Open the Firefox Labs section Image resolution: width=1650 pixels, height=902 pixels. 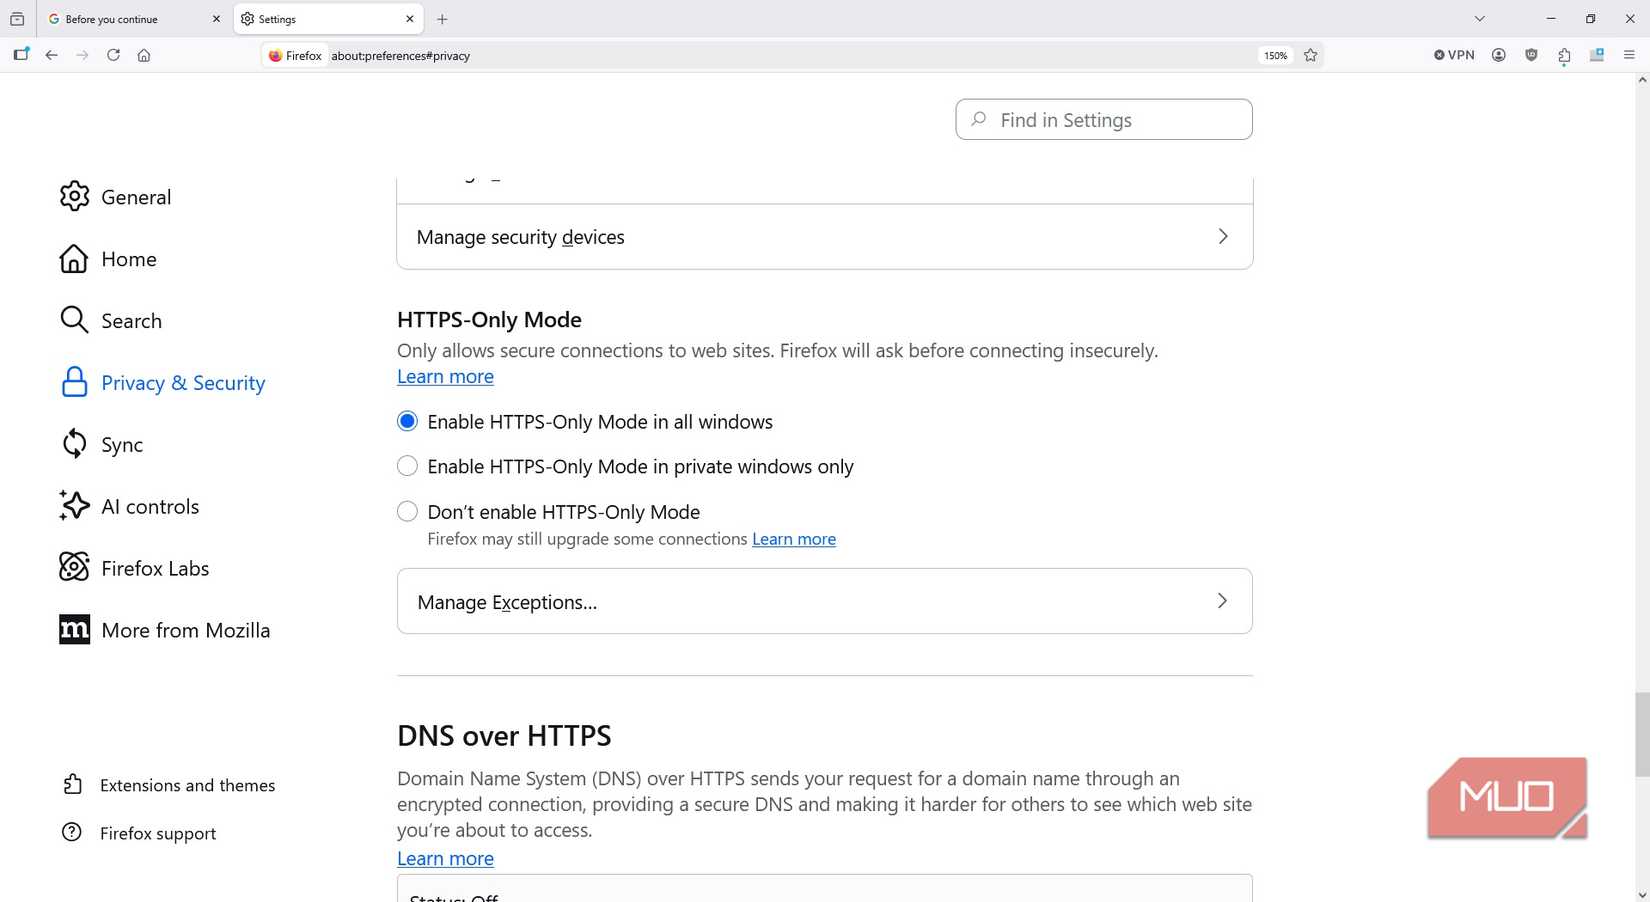[155, 568]
